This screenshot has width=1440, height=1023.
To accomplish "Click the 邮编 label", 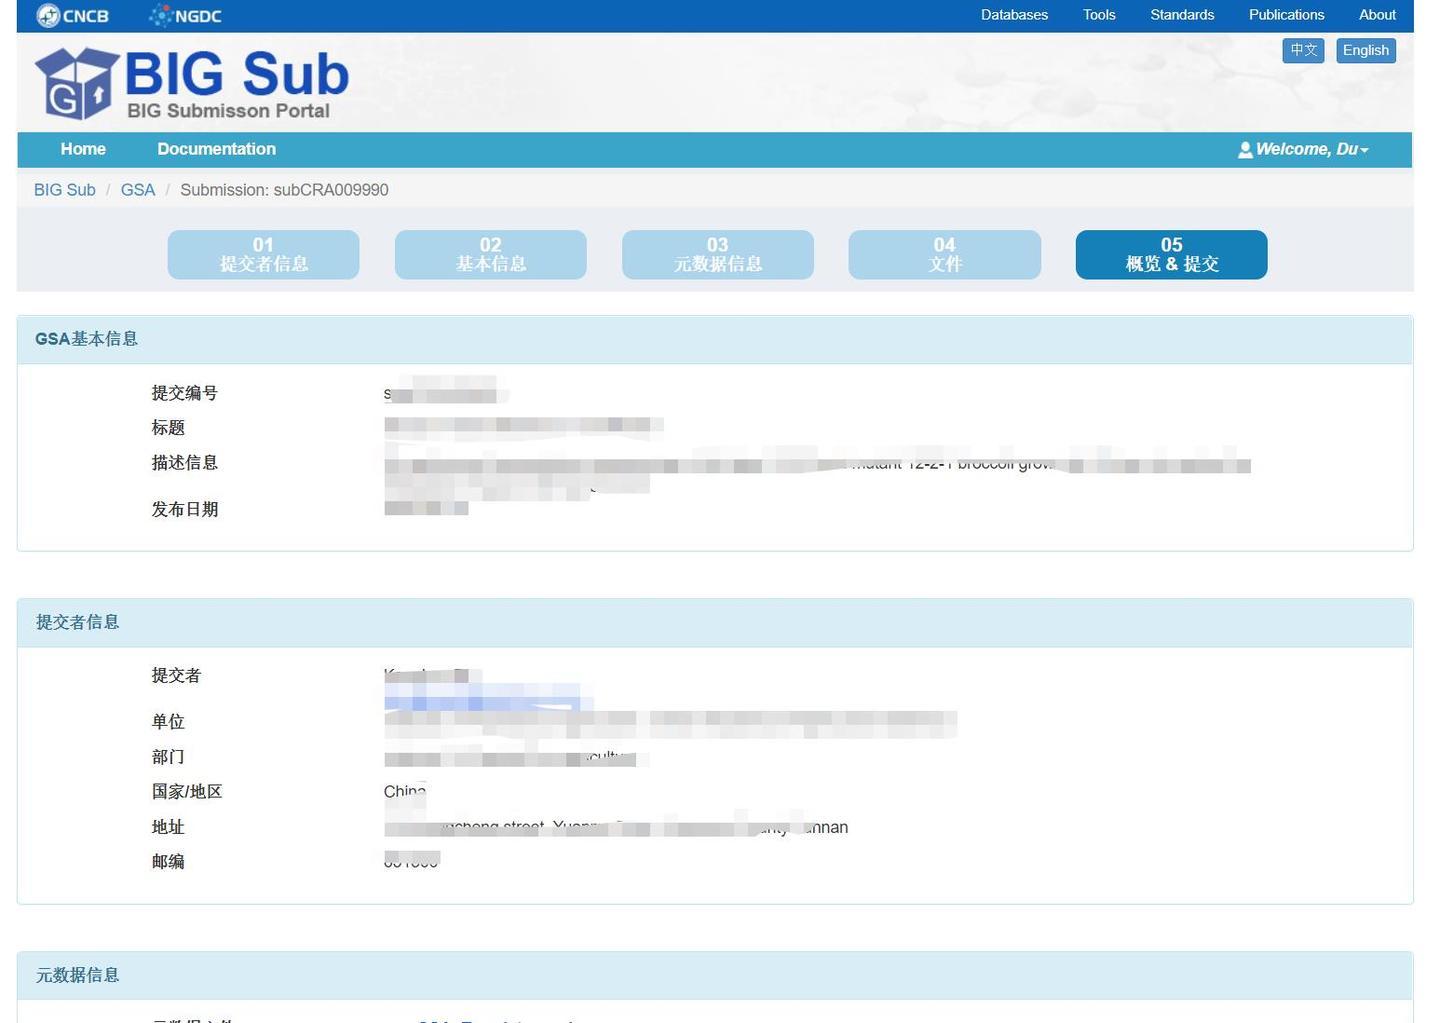I will [168, 861].
